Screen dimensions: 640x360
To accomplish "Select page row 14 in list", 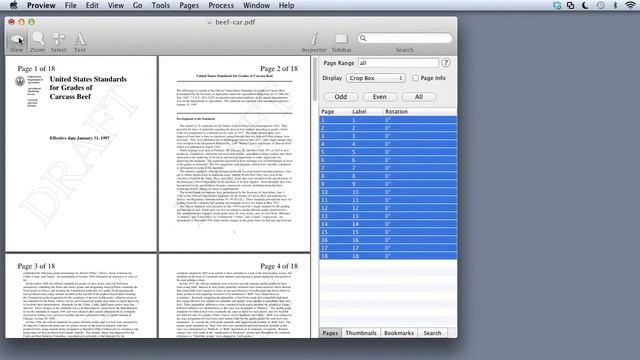I will point(388,224).
